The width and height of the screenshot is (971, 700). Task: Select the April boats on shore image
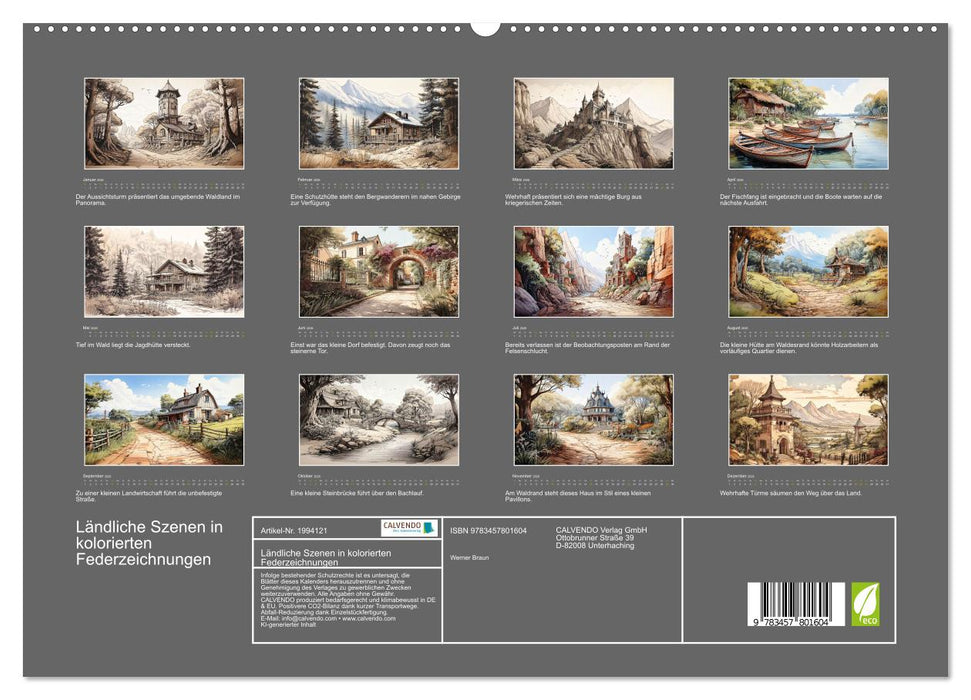(808, 123)
